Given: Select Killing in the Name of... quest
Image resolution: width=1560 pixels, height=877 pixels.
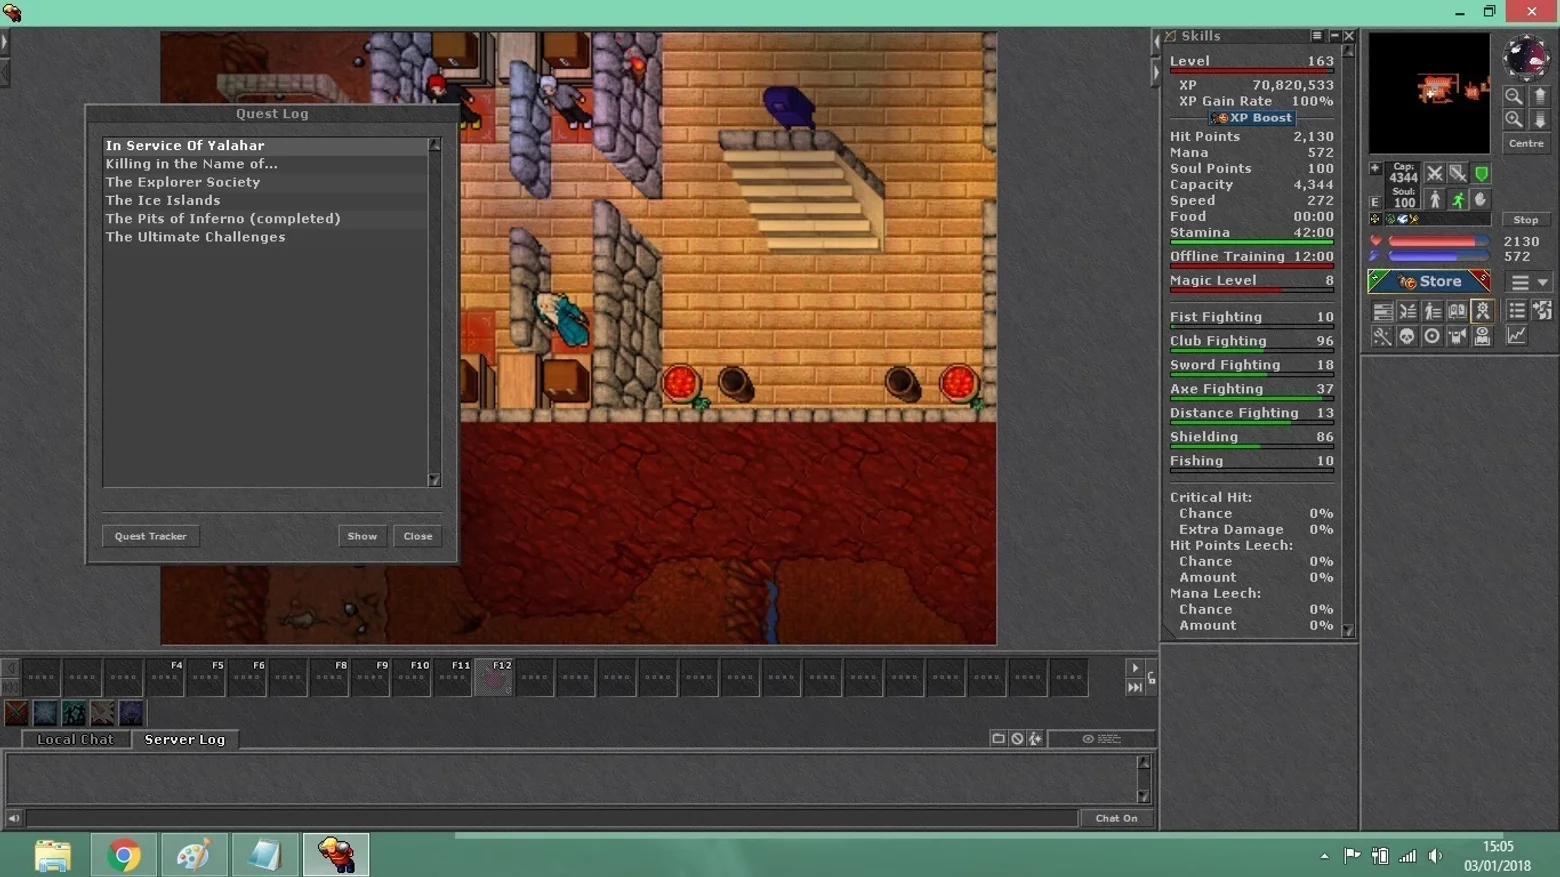Looking at the screenshot, I should point(265,164).
